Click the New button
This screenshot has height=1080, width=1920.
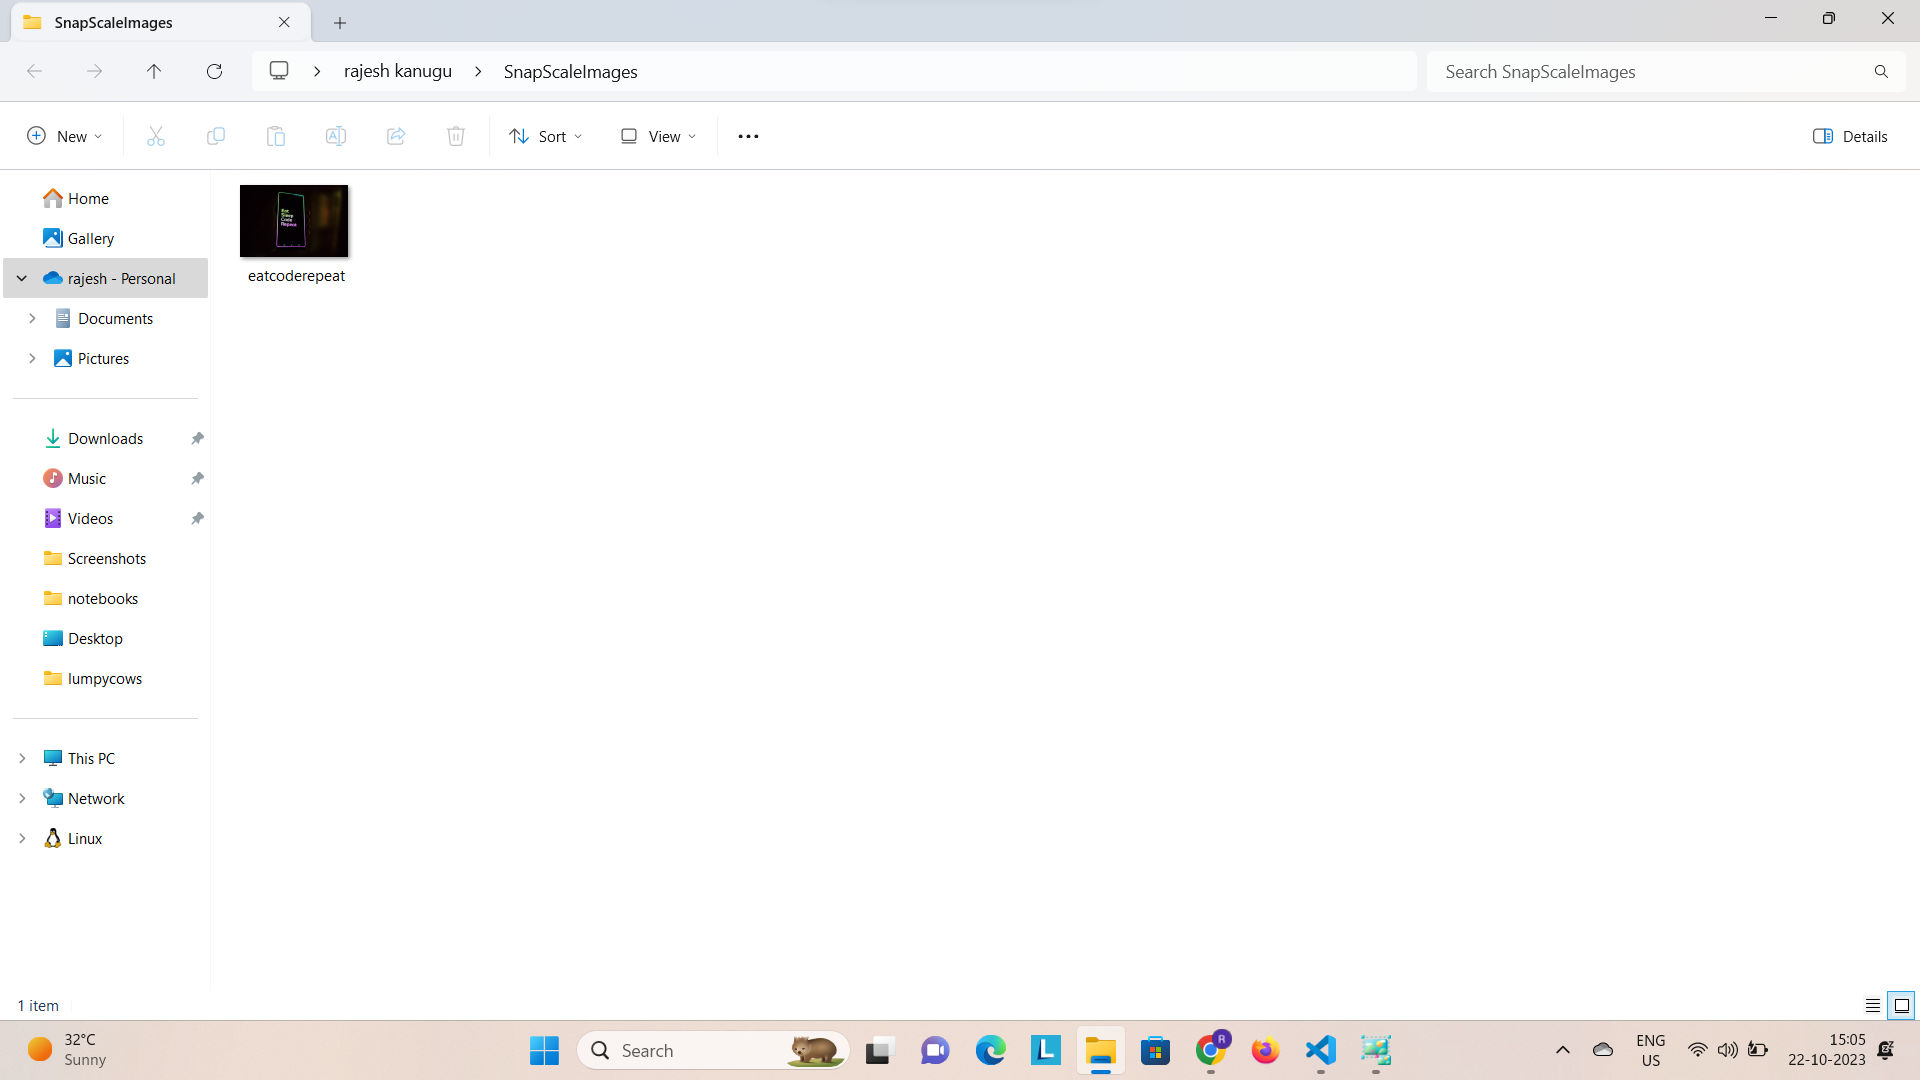coord(65,136)
